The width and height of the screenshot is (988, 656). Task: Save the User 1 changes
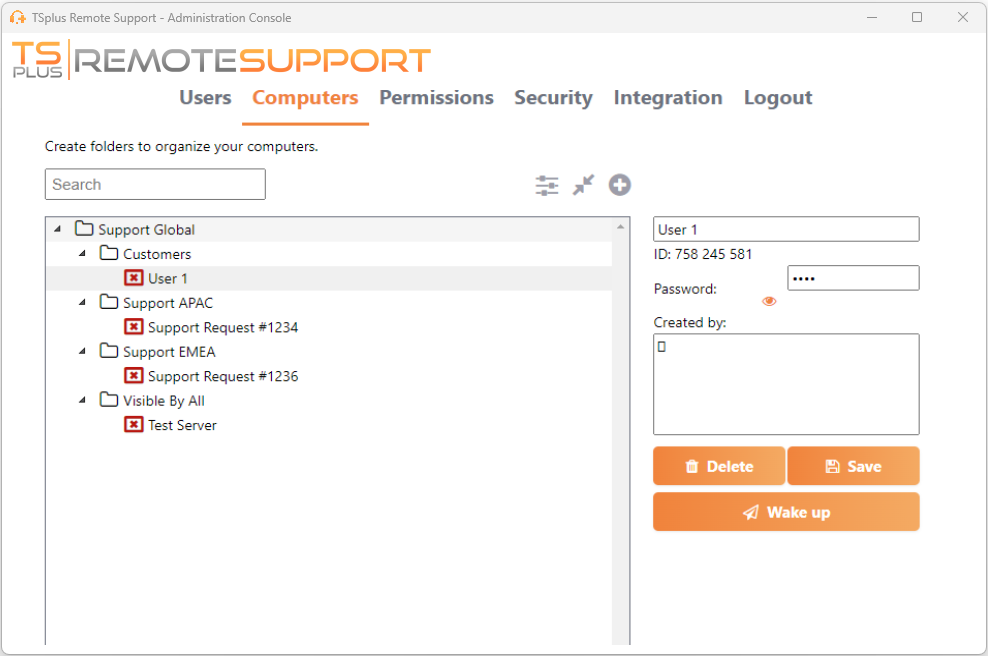tap(853, 465)
